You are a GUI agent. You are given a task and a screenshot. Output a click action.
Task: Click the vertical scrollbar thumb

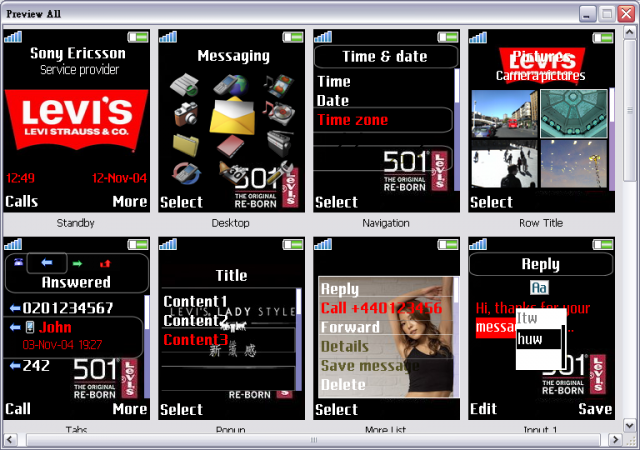click(630, 109)
